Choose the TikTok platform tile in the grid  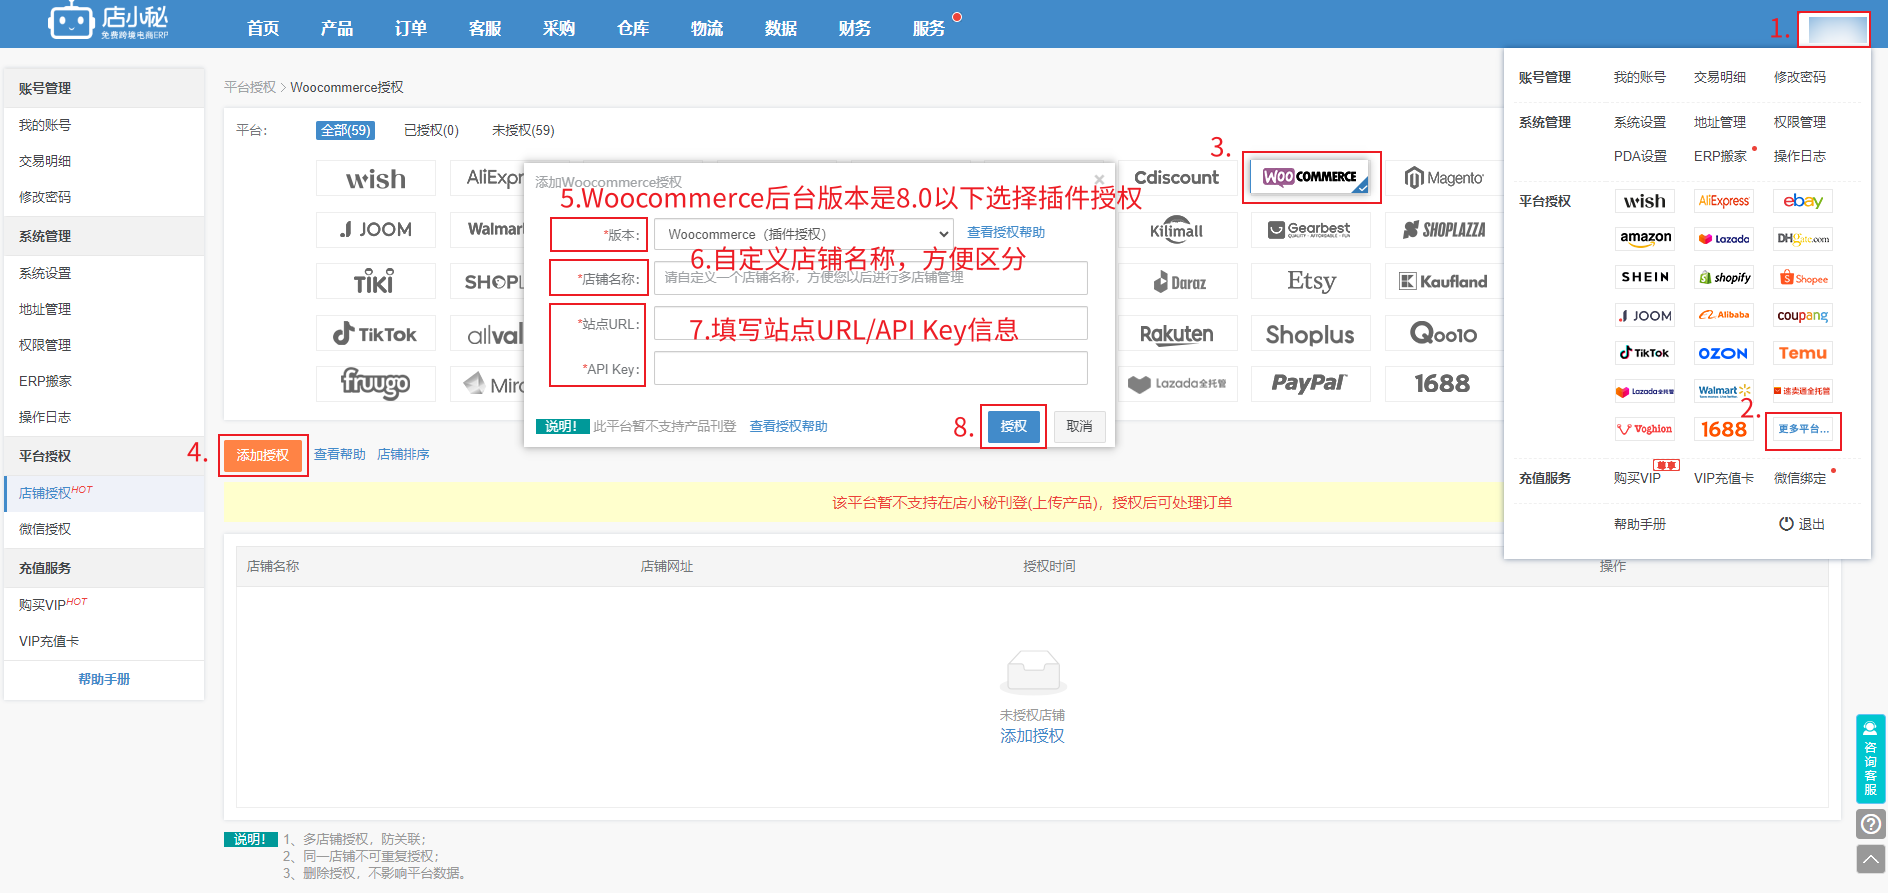tap(376, 334)
